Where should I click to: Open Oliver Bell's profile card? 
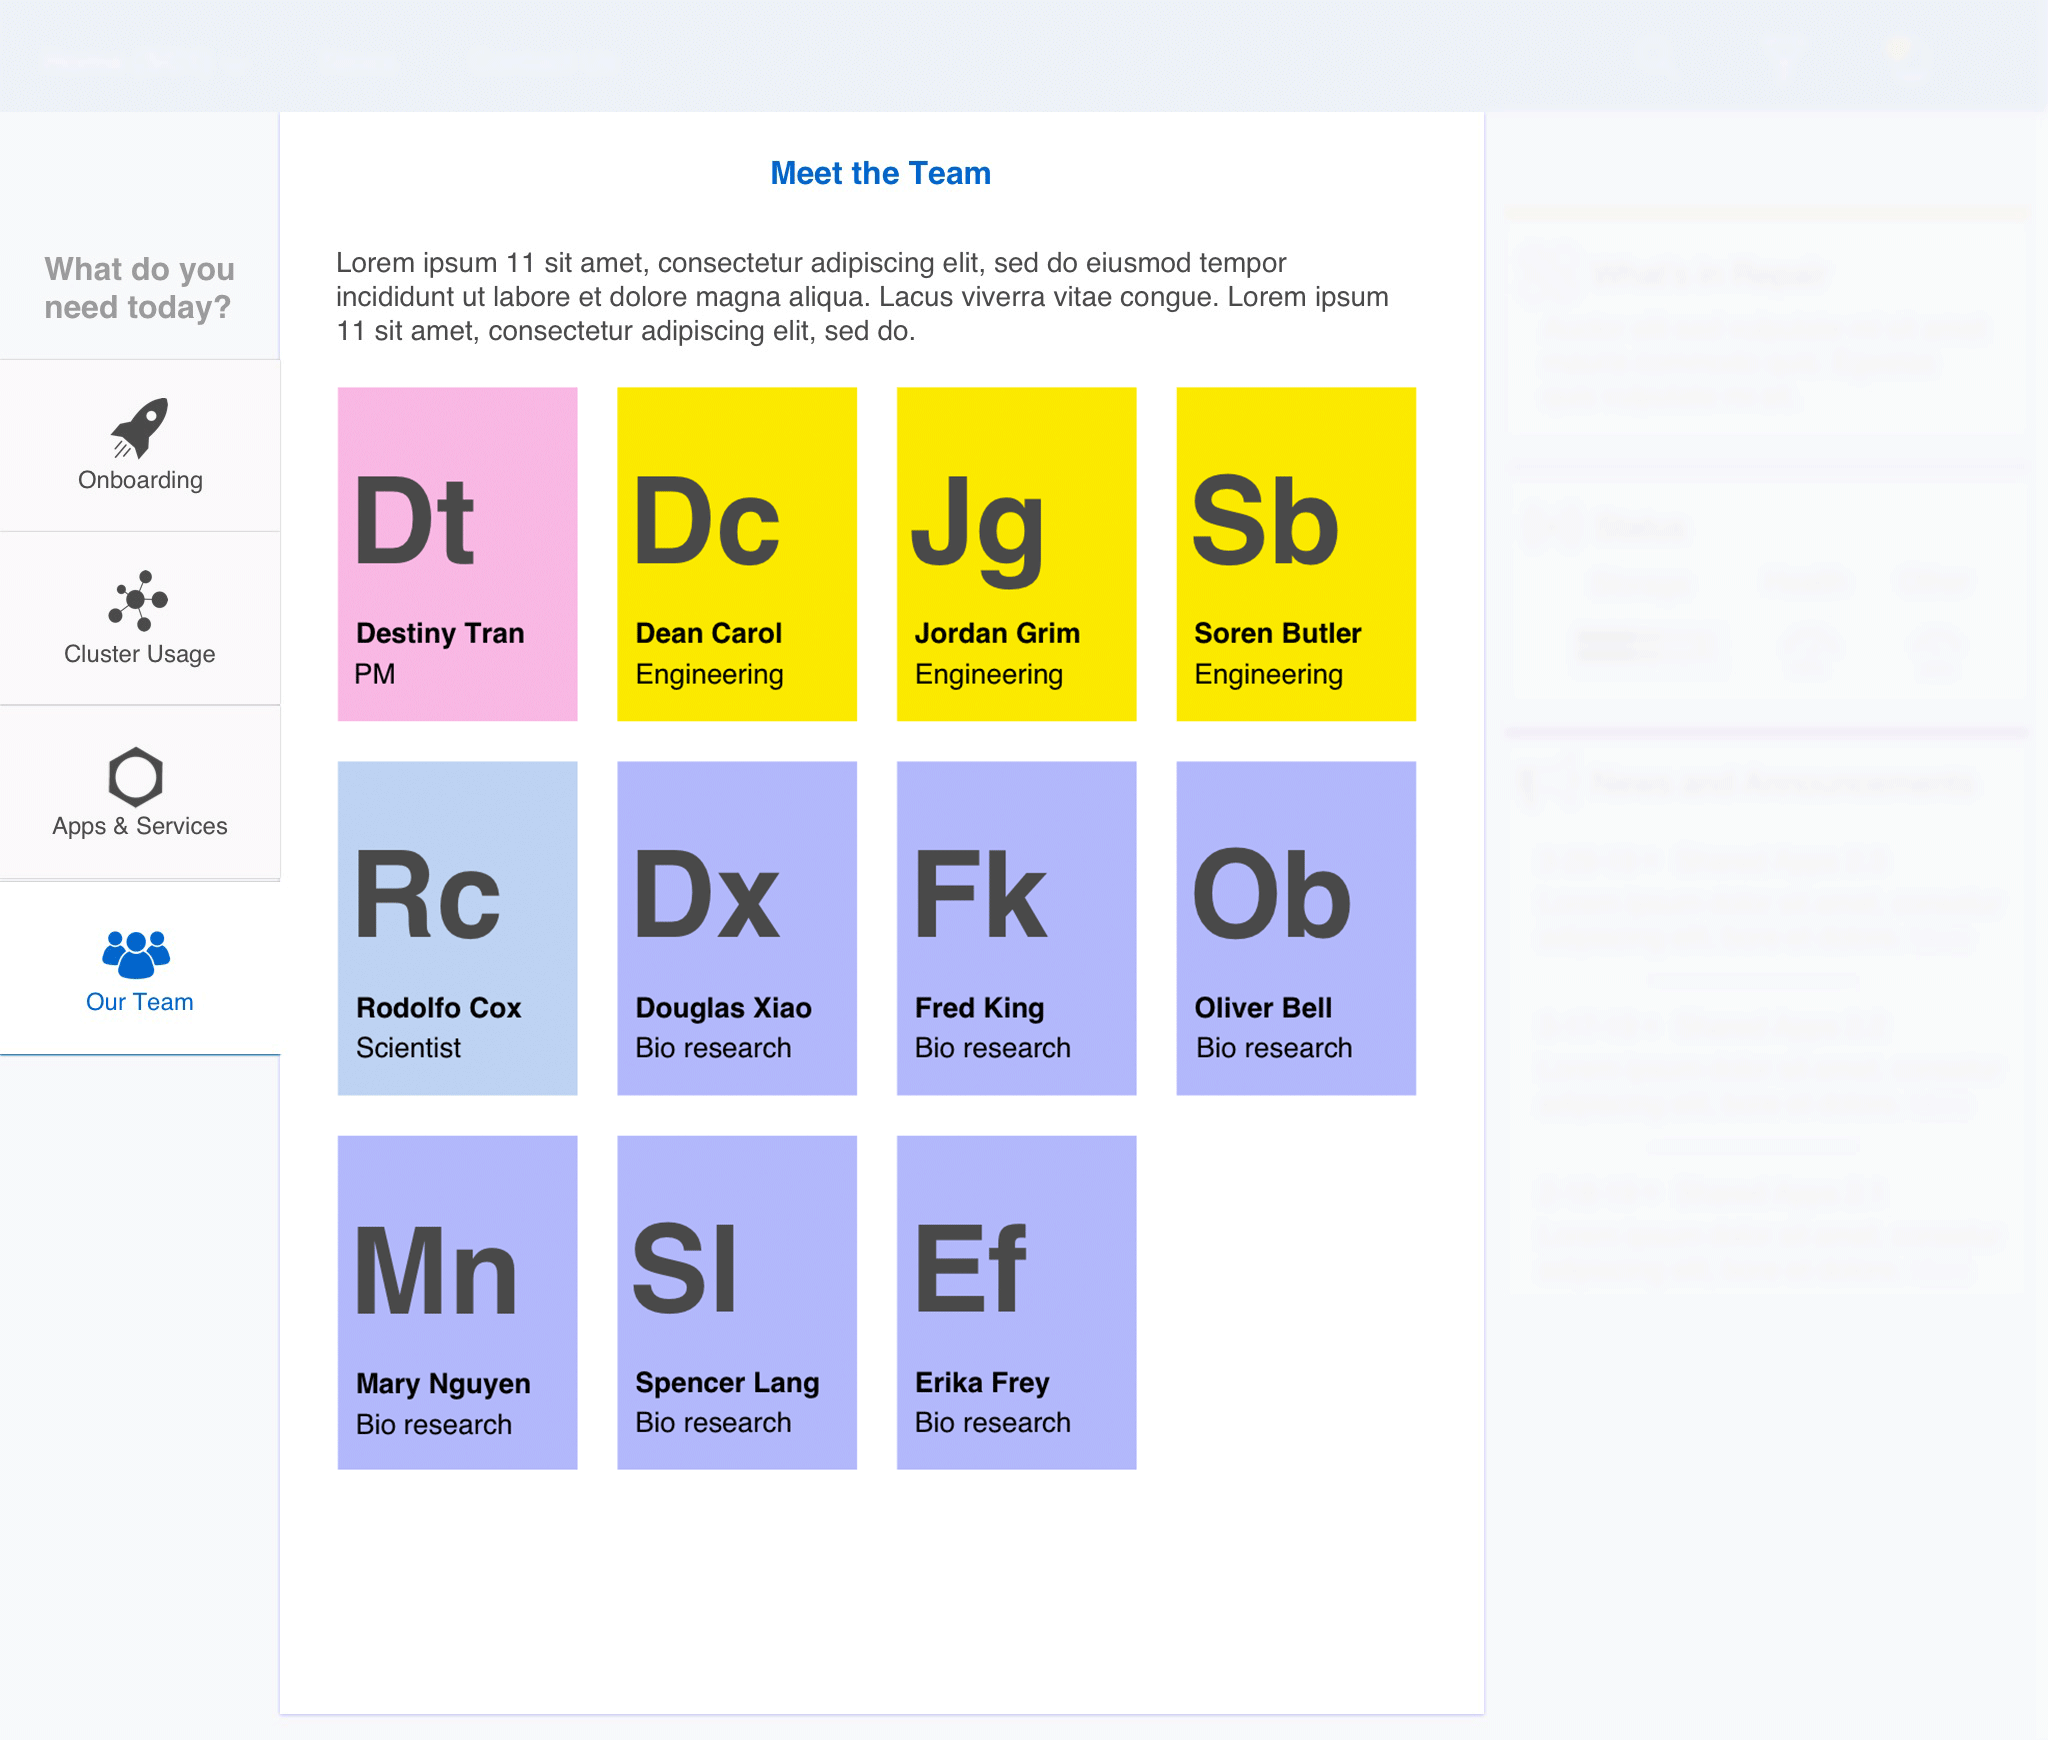point(1296,928)
